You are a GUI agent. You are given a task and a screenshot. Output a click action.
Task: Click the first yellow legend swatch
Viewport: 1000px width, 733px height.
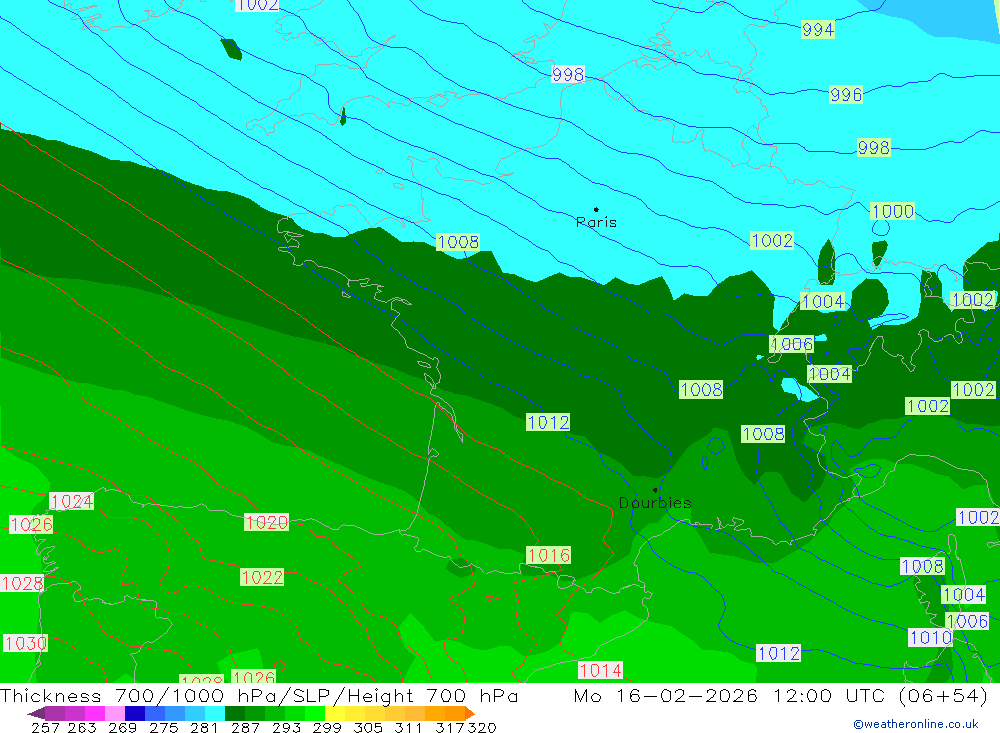pyautogui.click(x=335, y=713)
